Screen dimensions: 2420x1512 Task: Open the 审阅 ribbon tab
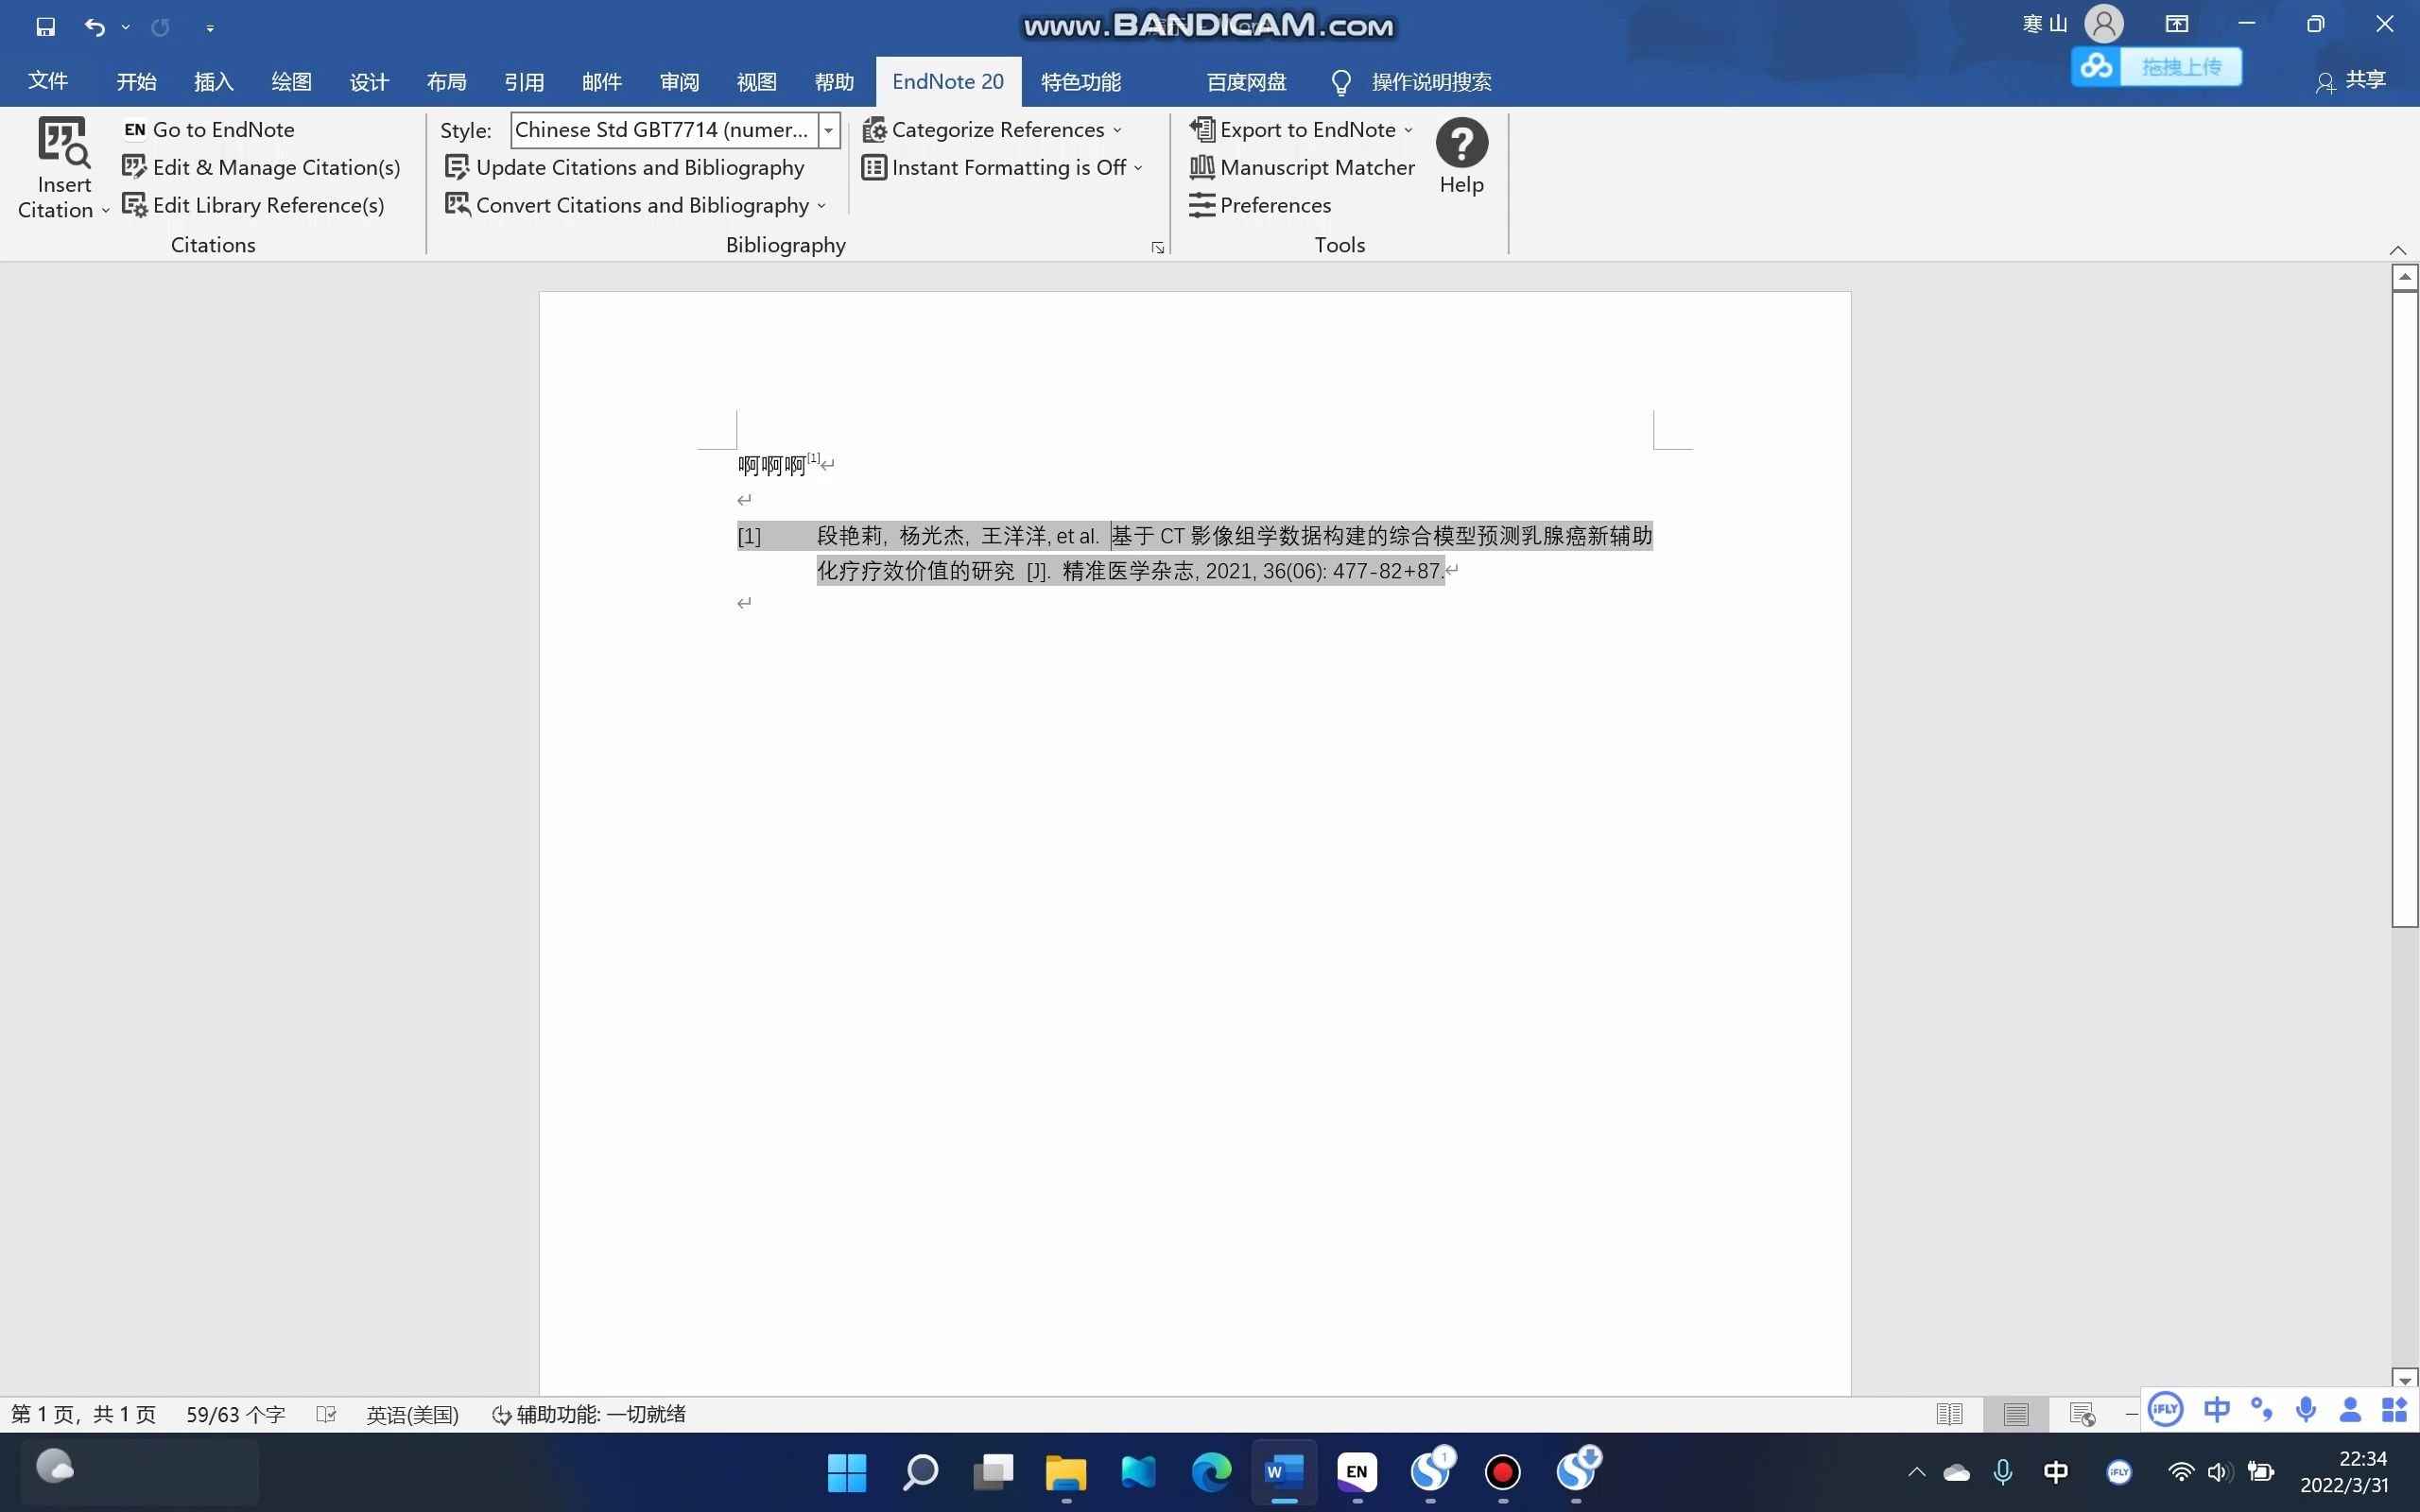[x=678, y=81]
